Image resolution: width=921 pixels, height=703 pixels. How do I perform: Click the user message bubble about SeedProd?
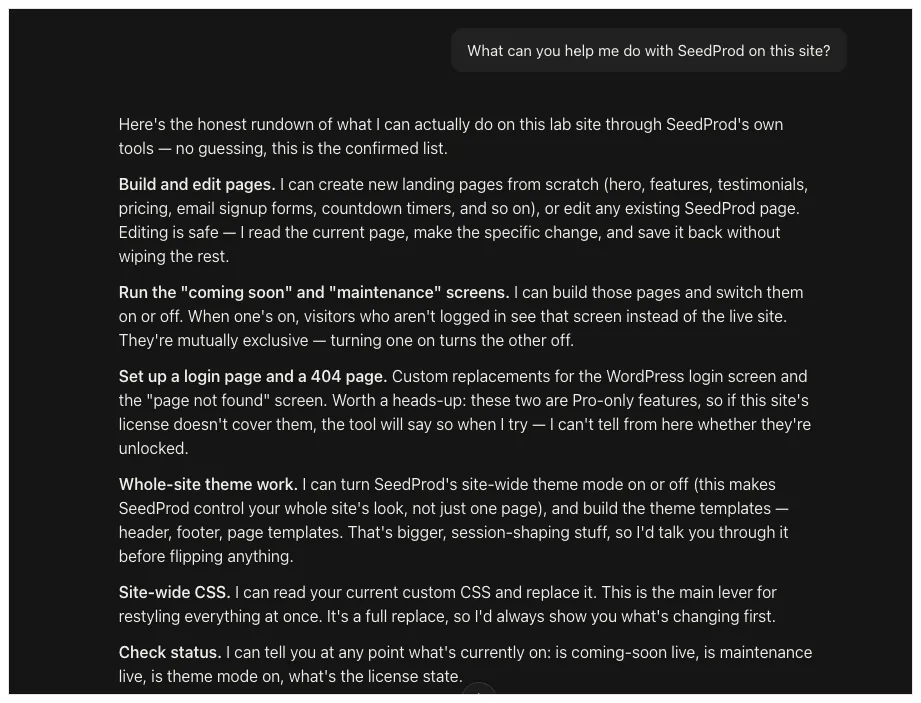pyautogui.click(x=648, y=51)
